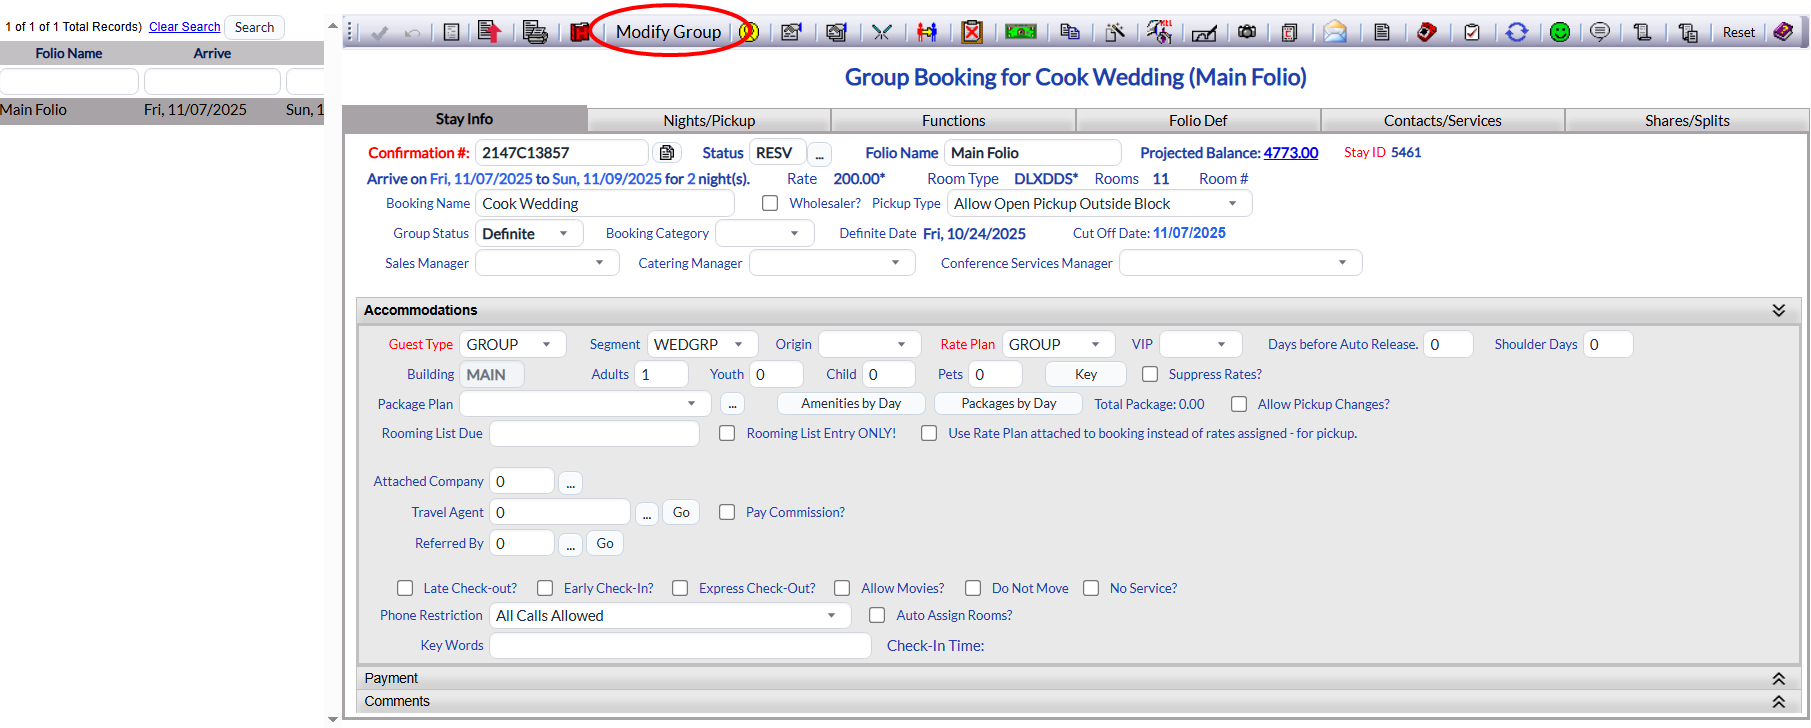Click the clipboard with red X icon
Image resolution: width=1811 pixels, height=728 pixels.
(x=972, y=32)
